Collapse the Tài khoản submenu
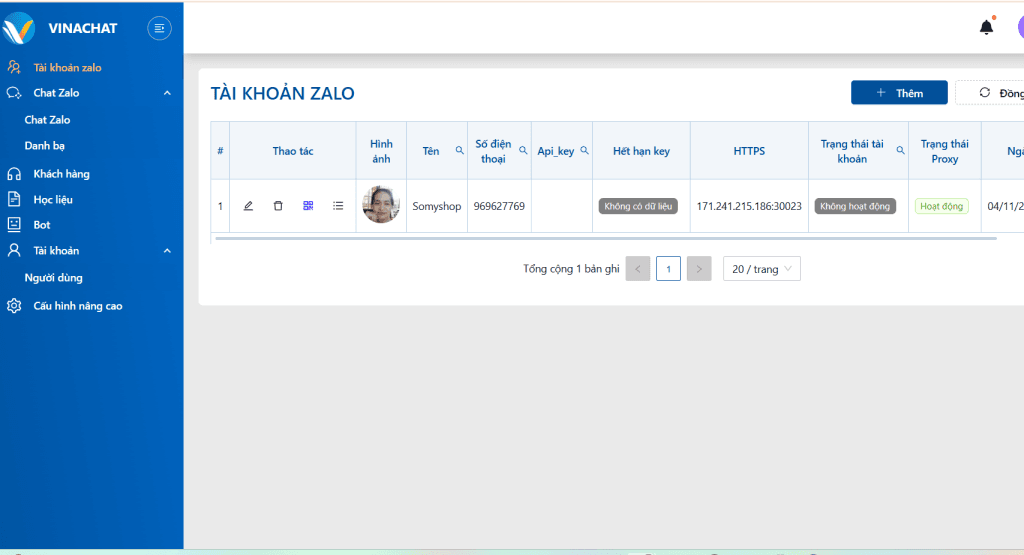The height and width of the screenshot is (555, 1024). (167, 251)
